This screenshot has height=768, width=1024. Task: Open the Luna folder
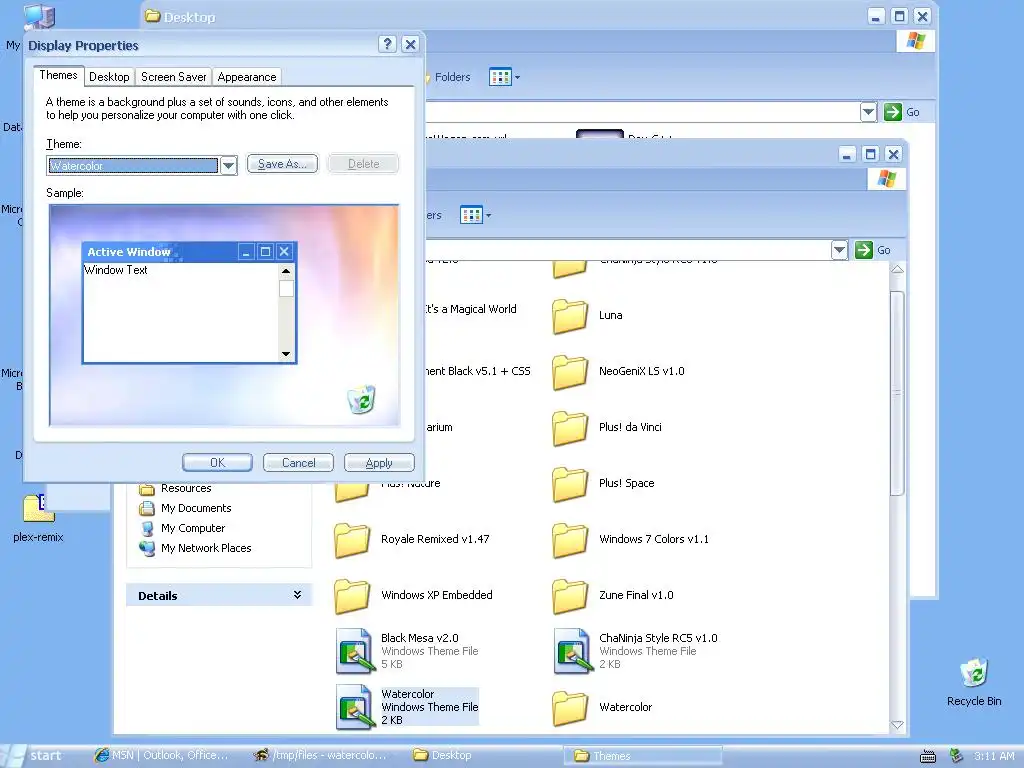coord(588,315)
